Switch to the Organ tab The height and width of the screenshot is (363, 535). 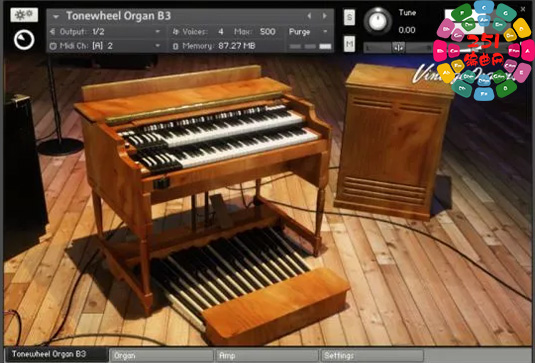pos(161,355)
